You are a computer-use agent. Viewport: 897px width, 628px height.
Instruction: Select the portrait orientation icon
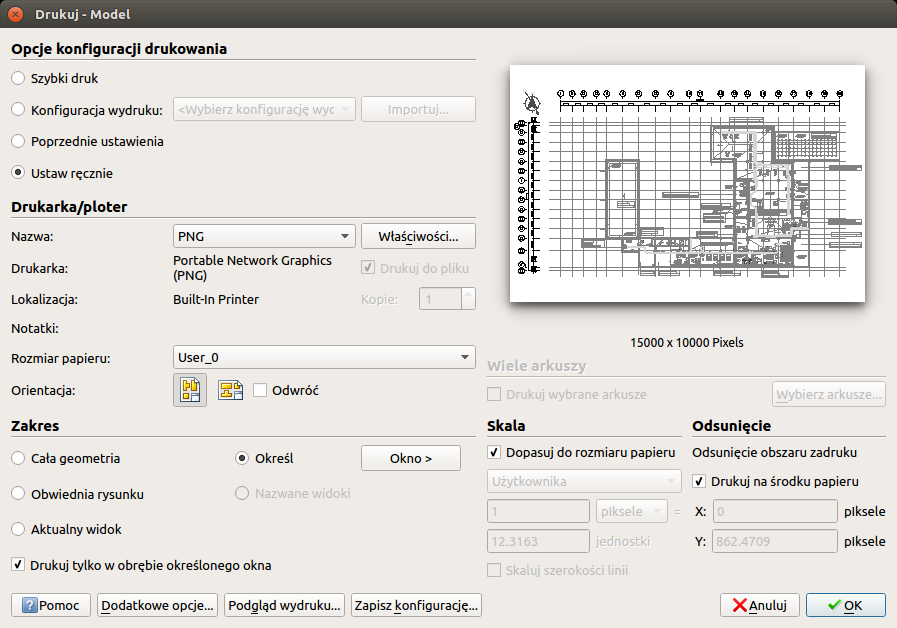(x=189, y=389)
